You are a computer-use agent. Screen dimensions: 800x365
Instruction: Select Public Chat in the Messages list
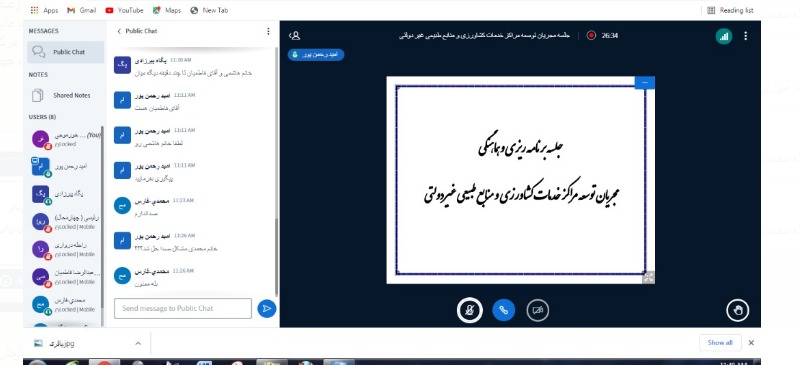pos(65,52)
